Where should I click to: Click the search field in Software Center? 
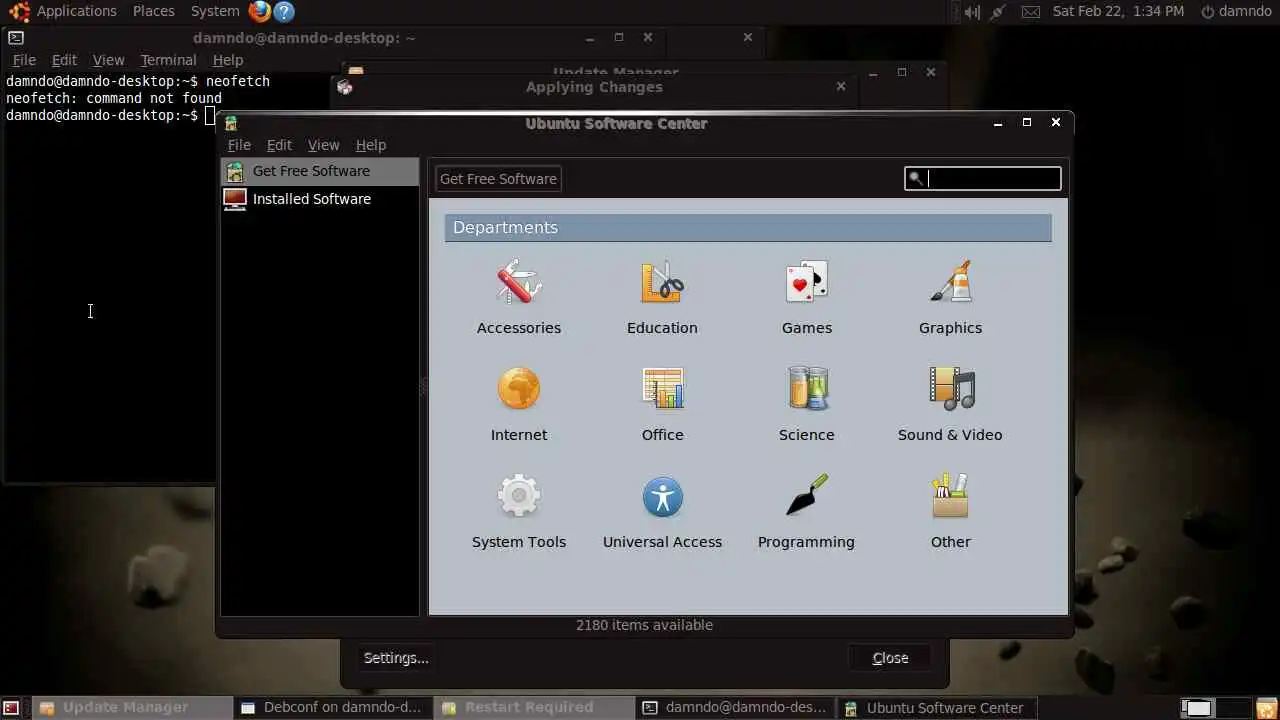click(x=982, y=179)
